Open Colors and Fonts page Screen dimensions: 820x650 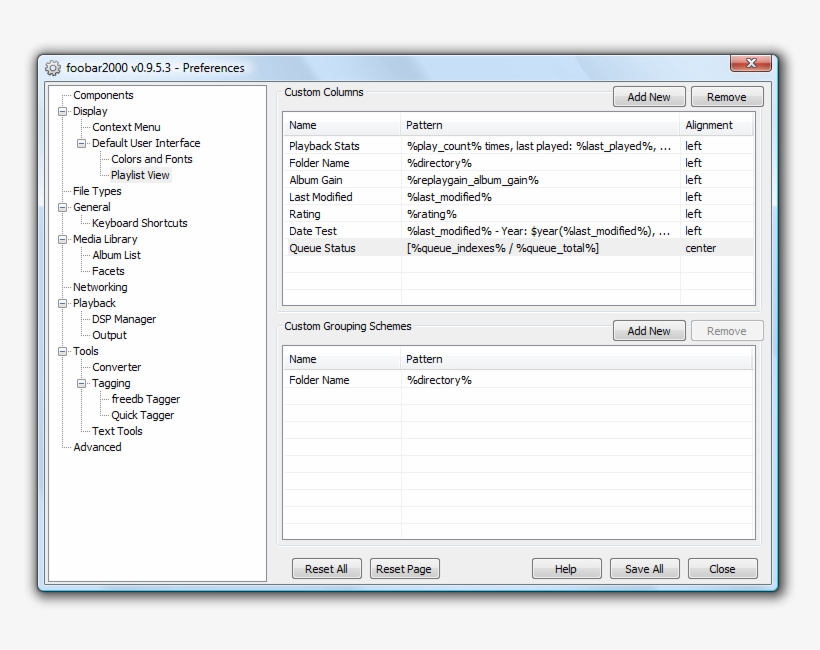click(x=152, y=159)
